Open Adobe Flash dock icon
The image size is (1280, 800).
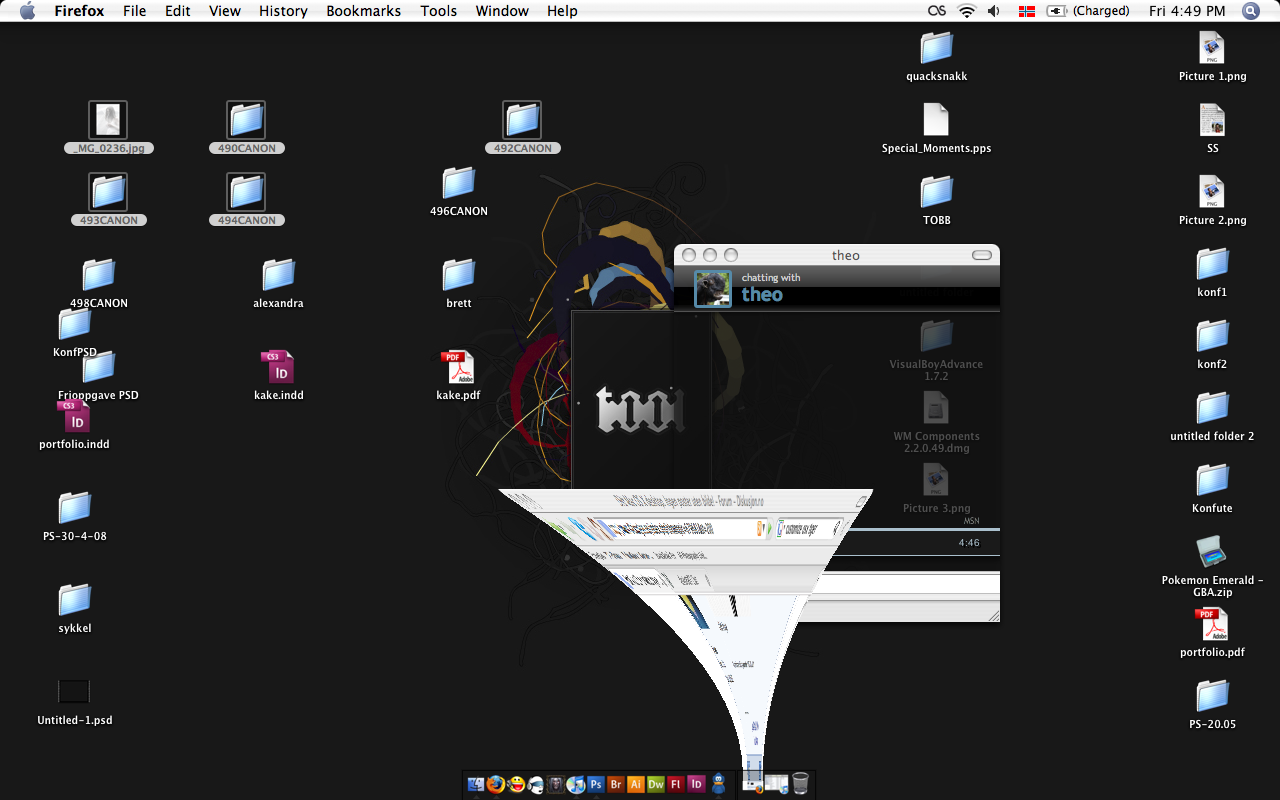pos(676,785)
